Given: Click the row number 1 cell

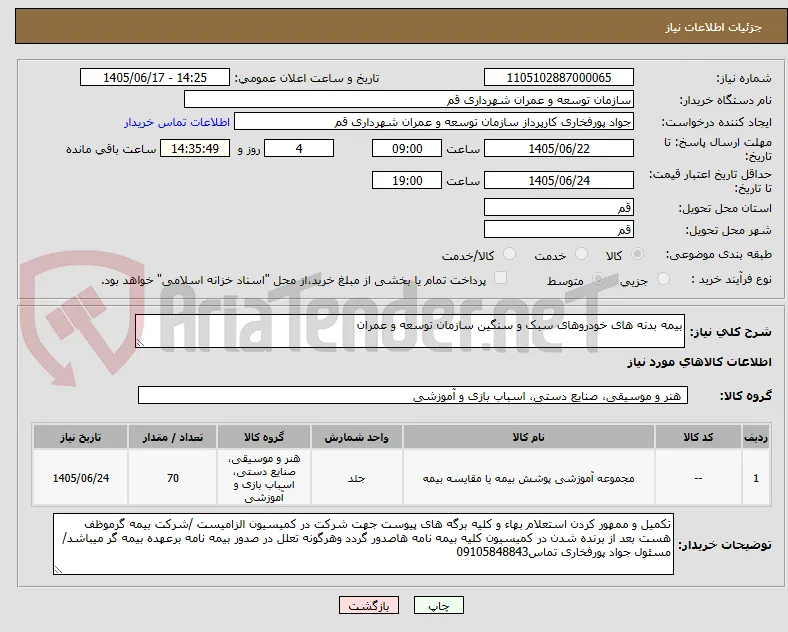Looking at the screenshot, I should (x=756, y=478).
